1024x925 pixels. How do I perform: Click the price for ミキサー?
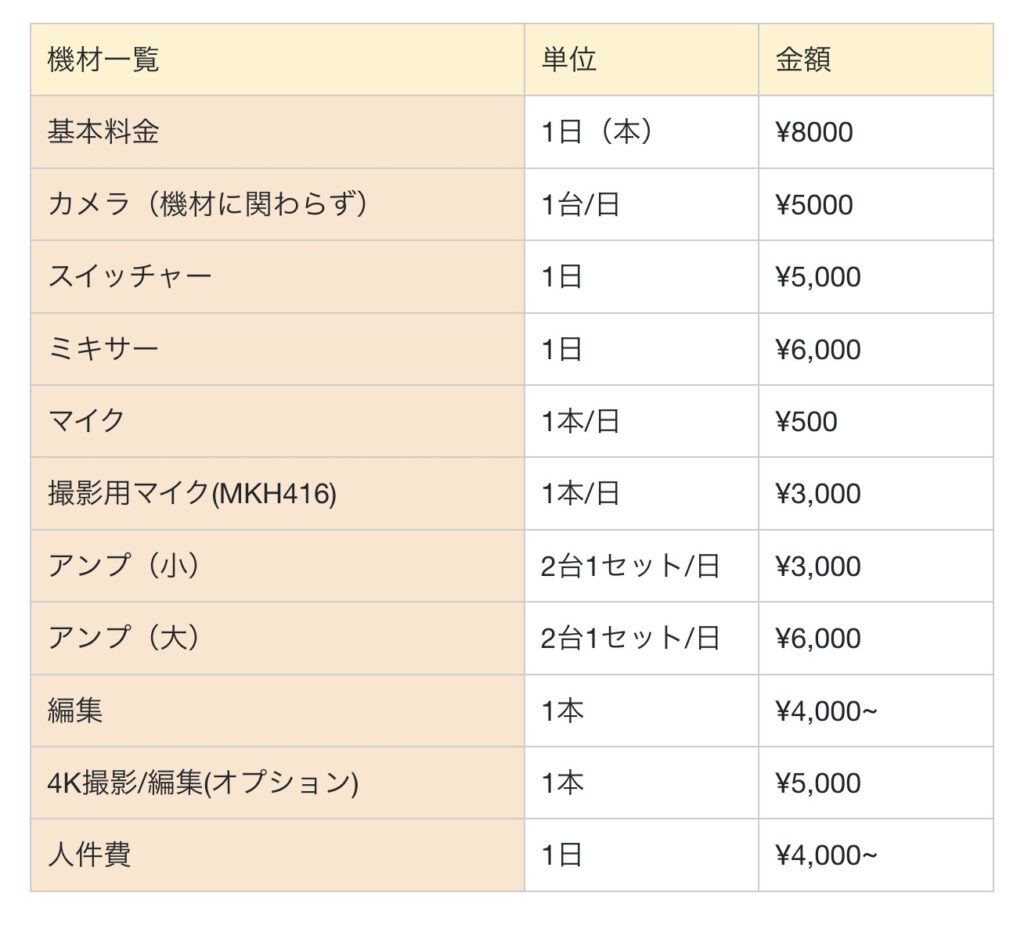(818, 350)
